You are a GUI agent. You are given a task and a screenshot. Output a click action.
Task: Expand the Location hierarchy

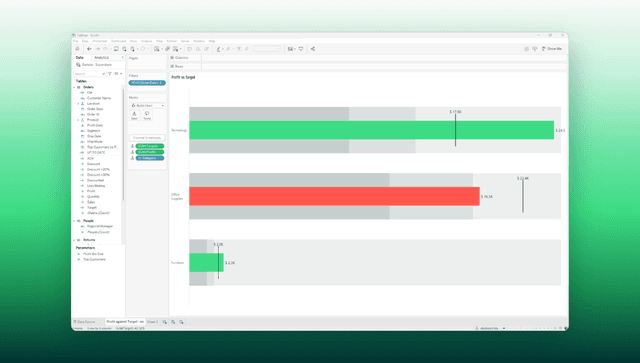tap(78, 104)
